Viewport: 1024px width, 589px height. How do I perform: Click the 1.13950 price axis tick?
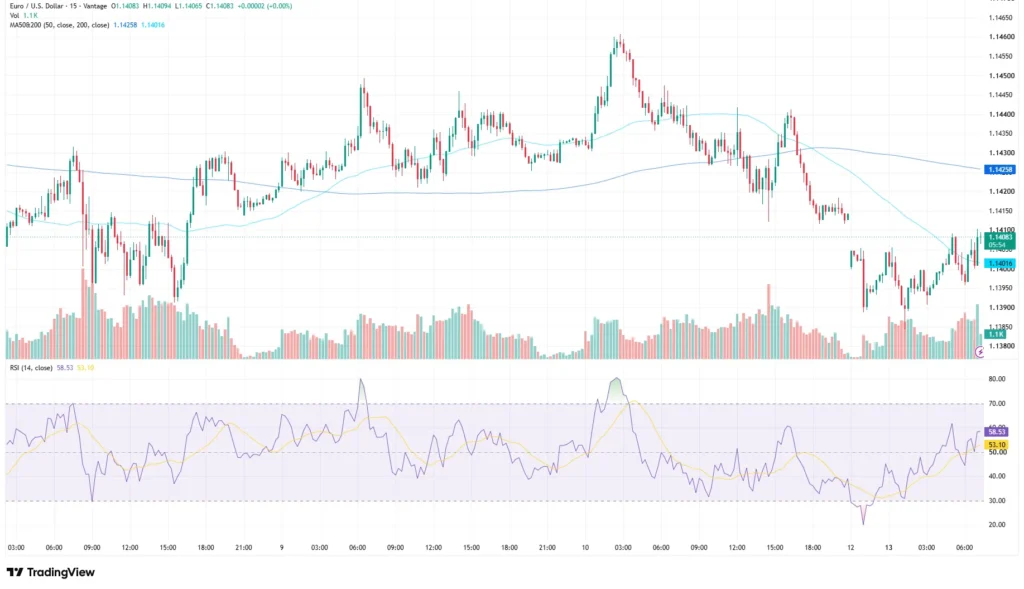coord(1000,288)
